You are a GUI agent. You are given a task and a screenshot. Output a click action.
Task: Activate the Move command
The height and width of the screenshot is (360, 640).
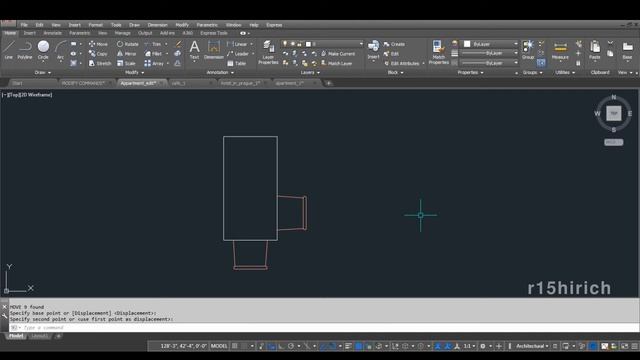click(98, 44)
